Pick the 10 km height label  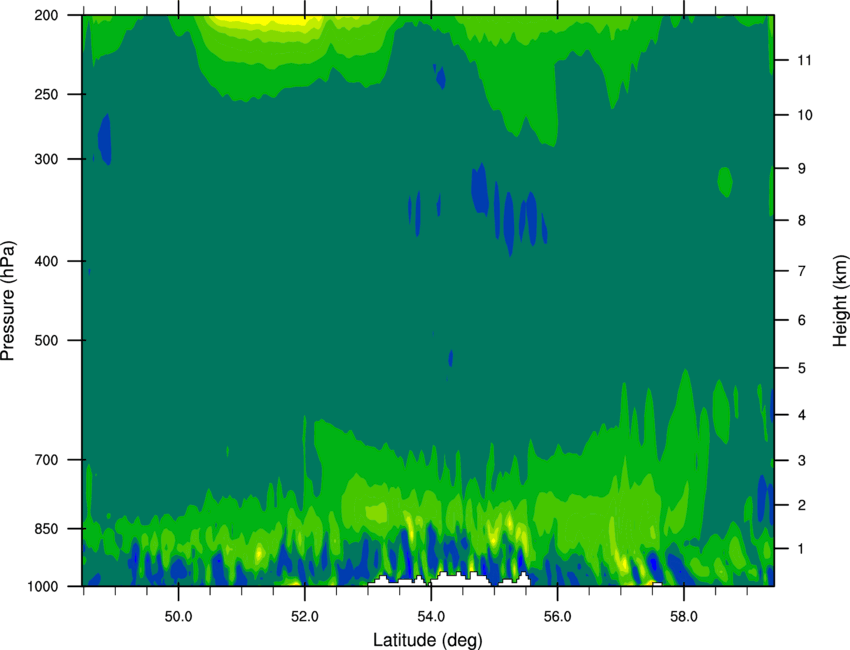coord(804,115)
